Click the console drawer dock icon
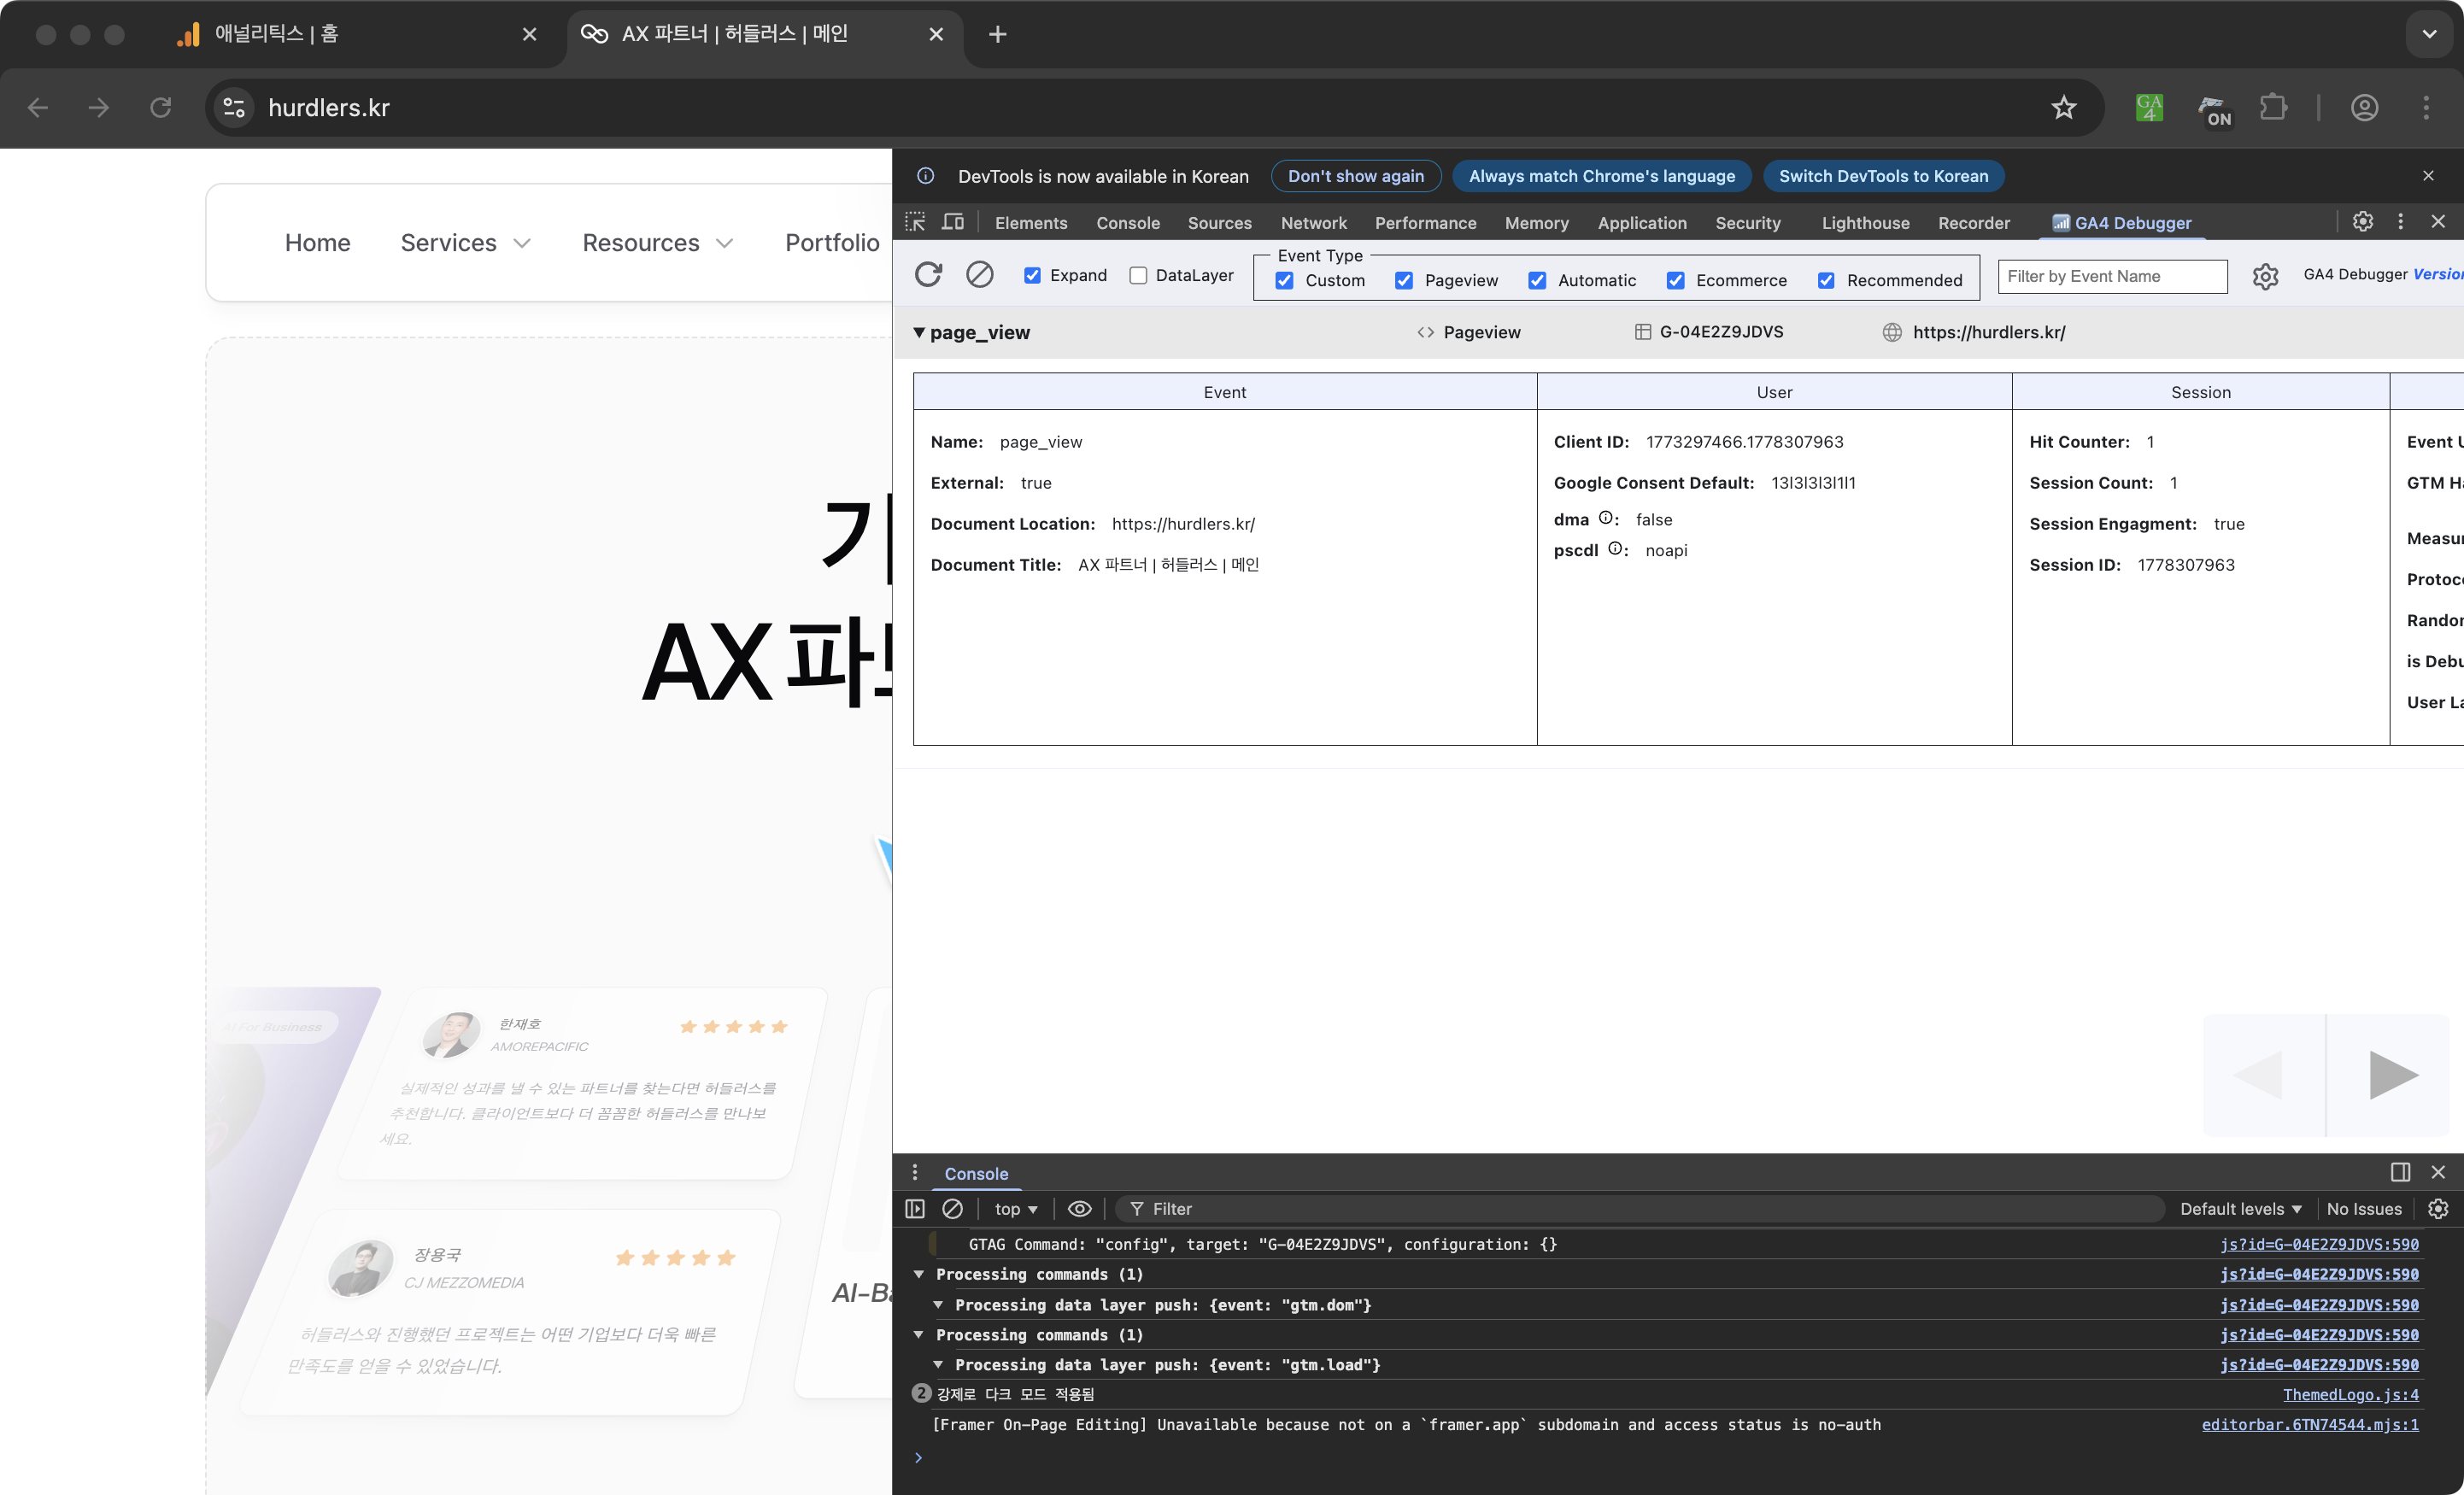This screenshot has height=1495, width=2464. 2400,1172
